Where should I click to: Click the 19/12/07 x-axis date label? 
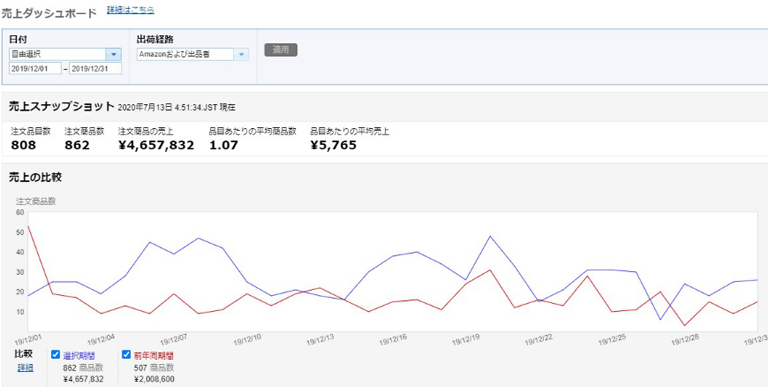coord(174,340)
